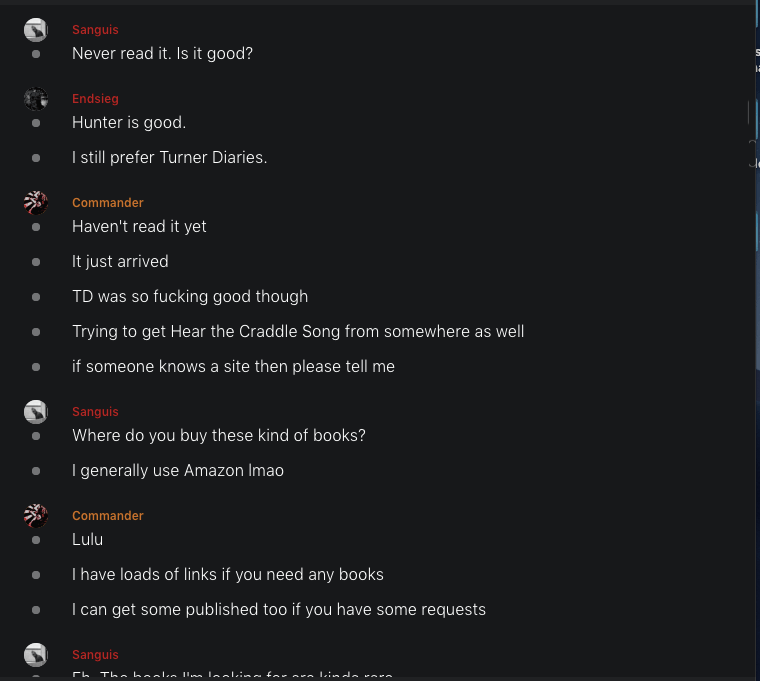The width and height of the screenshot is (760, 681).
Task: Click Commander avatar above "Haven't read it yet"
Action: [x=36, y=203]
